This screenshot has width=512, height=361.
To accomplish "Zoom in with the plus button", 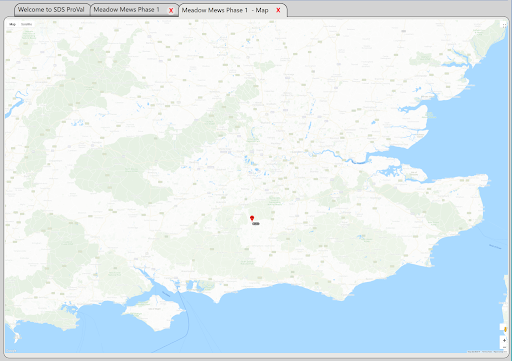I will click(504, 340).
